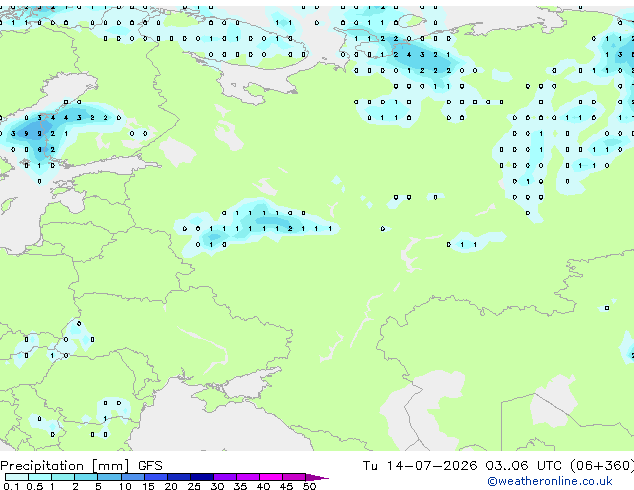Pick the 25–30 mm dark blue swatch
Screen dimensions: 634x490
[x=202, y=477]
